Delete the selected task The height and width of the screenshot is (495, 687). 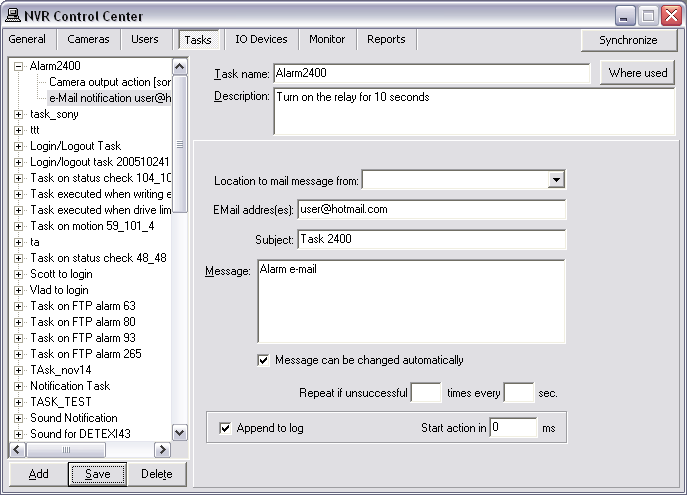tap(156, 474)
